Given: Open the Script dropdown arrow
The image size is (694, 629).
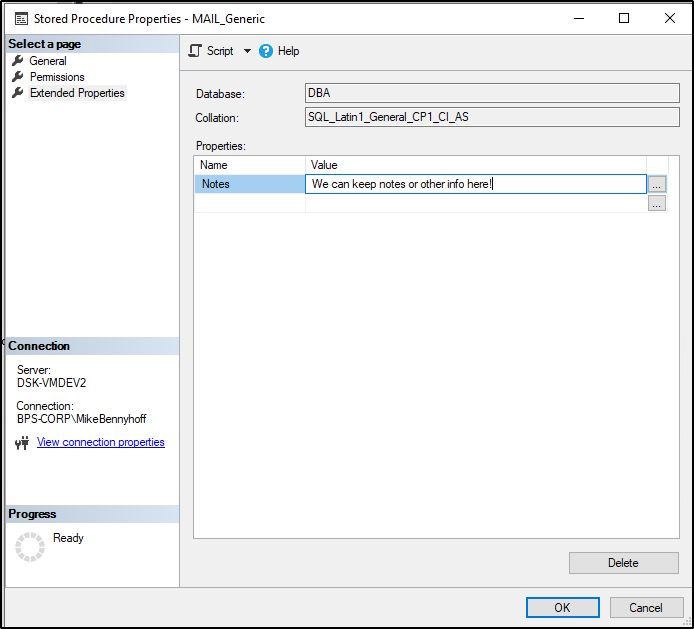Looking at the screenshot, I should coord(247,51).
